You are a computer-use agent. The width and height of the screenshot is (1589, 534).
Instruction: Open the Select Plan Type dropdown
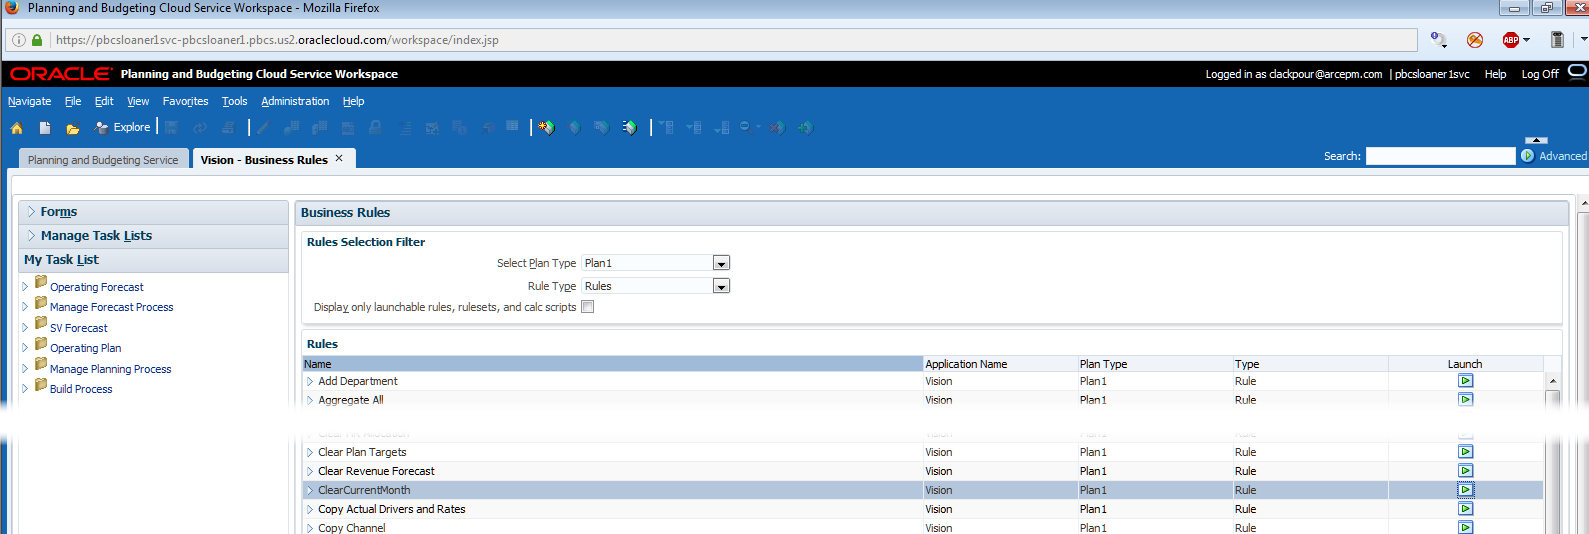(721, 263)
